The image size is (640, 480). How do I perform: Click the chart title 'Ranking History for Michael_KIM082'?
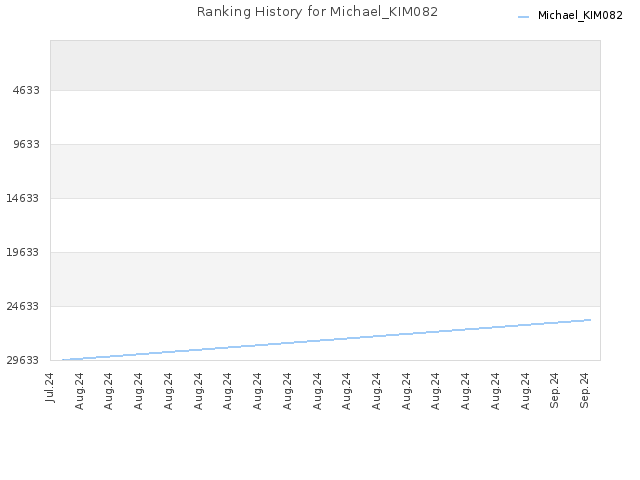[317, 12]
